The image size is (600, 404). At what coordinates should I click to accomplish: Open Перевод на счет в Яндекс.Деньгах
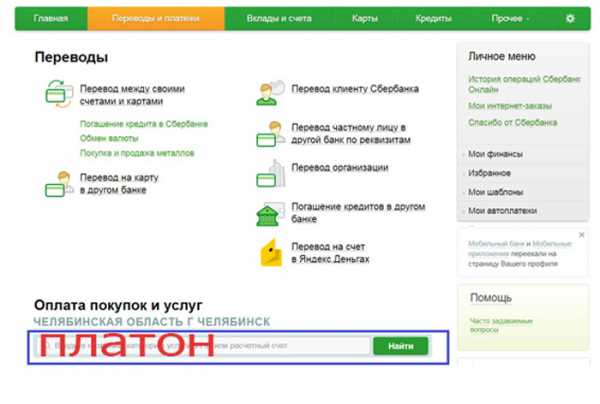coord(330,253)
